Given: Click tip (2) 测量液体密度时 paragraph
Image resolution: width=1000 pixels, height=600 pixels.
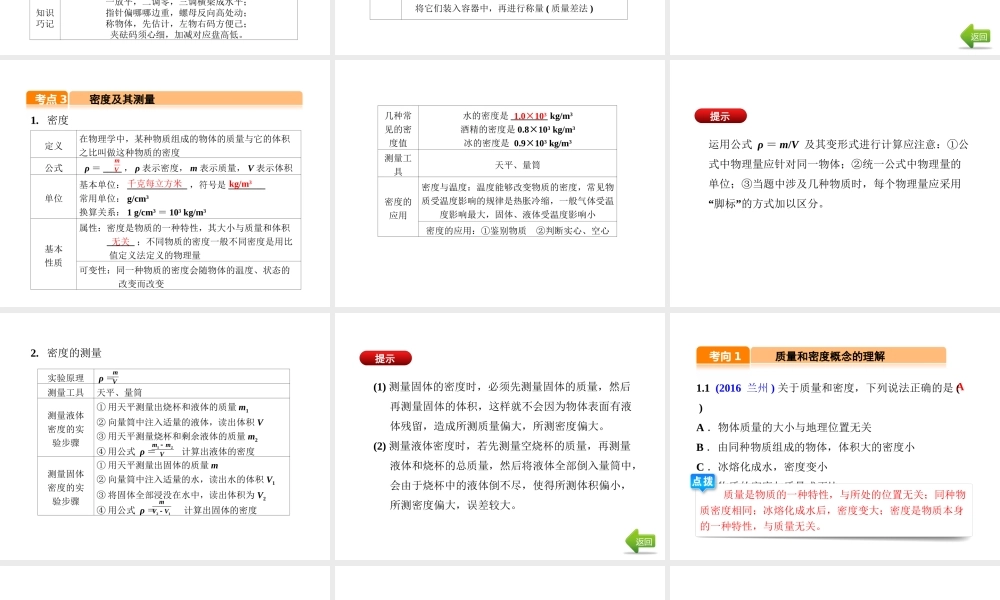Looking at the screenshot, I should [x=504, y=476].
